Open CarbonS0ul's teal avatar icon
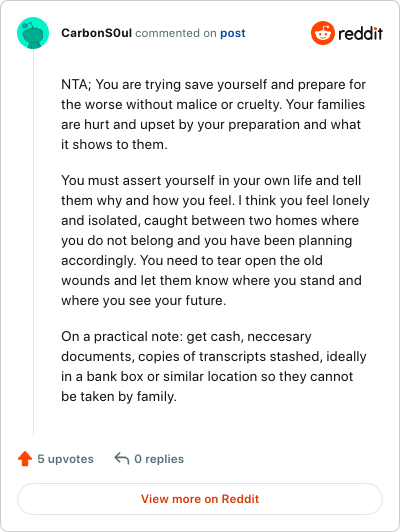Image resolution: width=400 pixels, height=532 pixels. click(33, 33)
